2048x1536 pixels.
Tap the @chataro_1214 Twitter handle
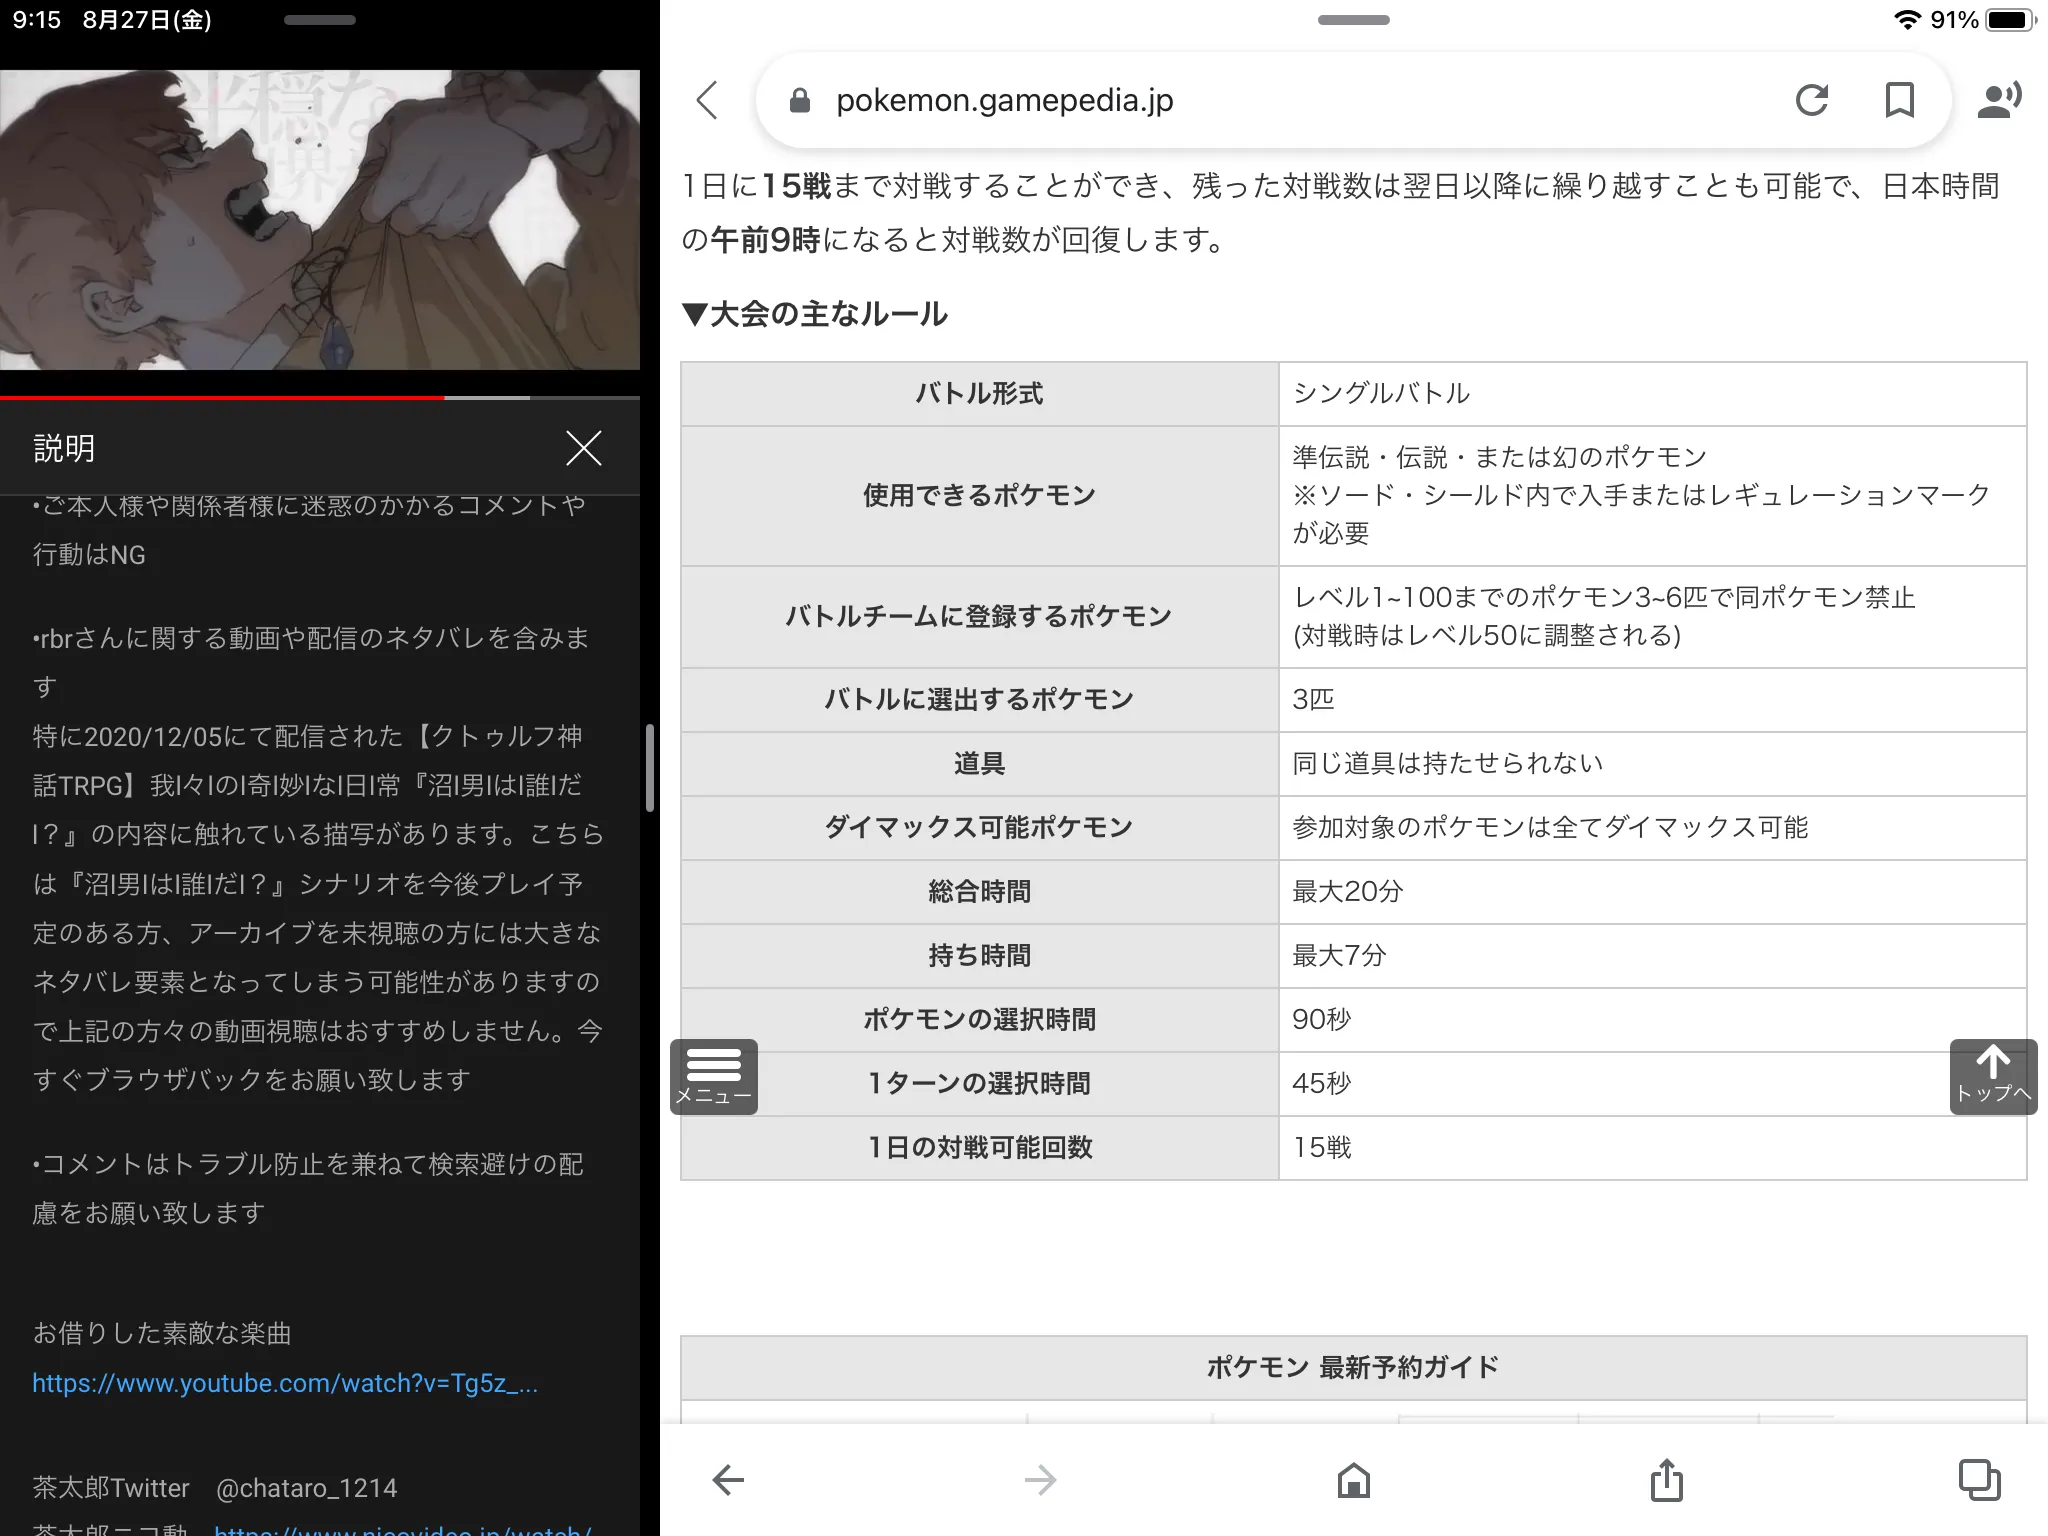307,1488
